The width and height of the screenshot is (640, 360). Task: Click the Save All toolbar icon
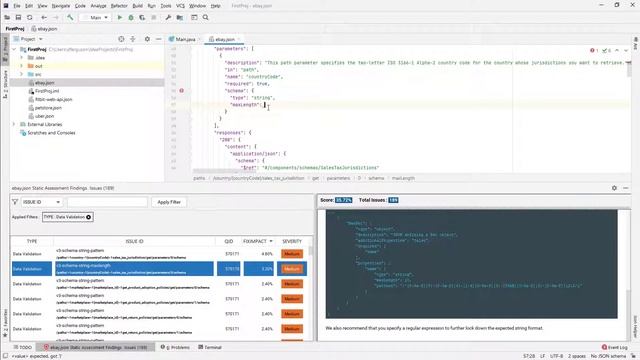click(18, 18)
